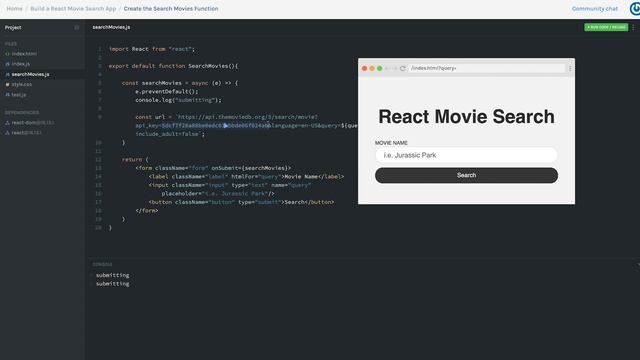Click the '<button className' code line
640x360 pixels.
241,202
